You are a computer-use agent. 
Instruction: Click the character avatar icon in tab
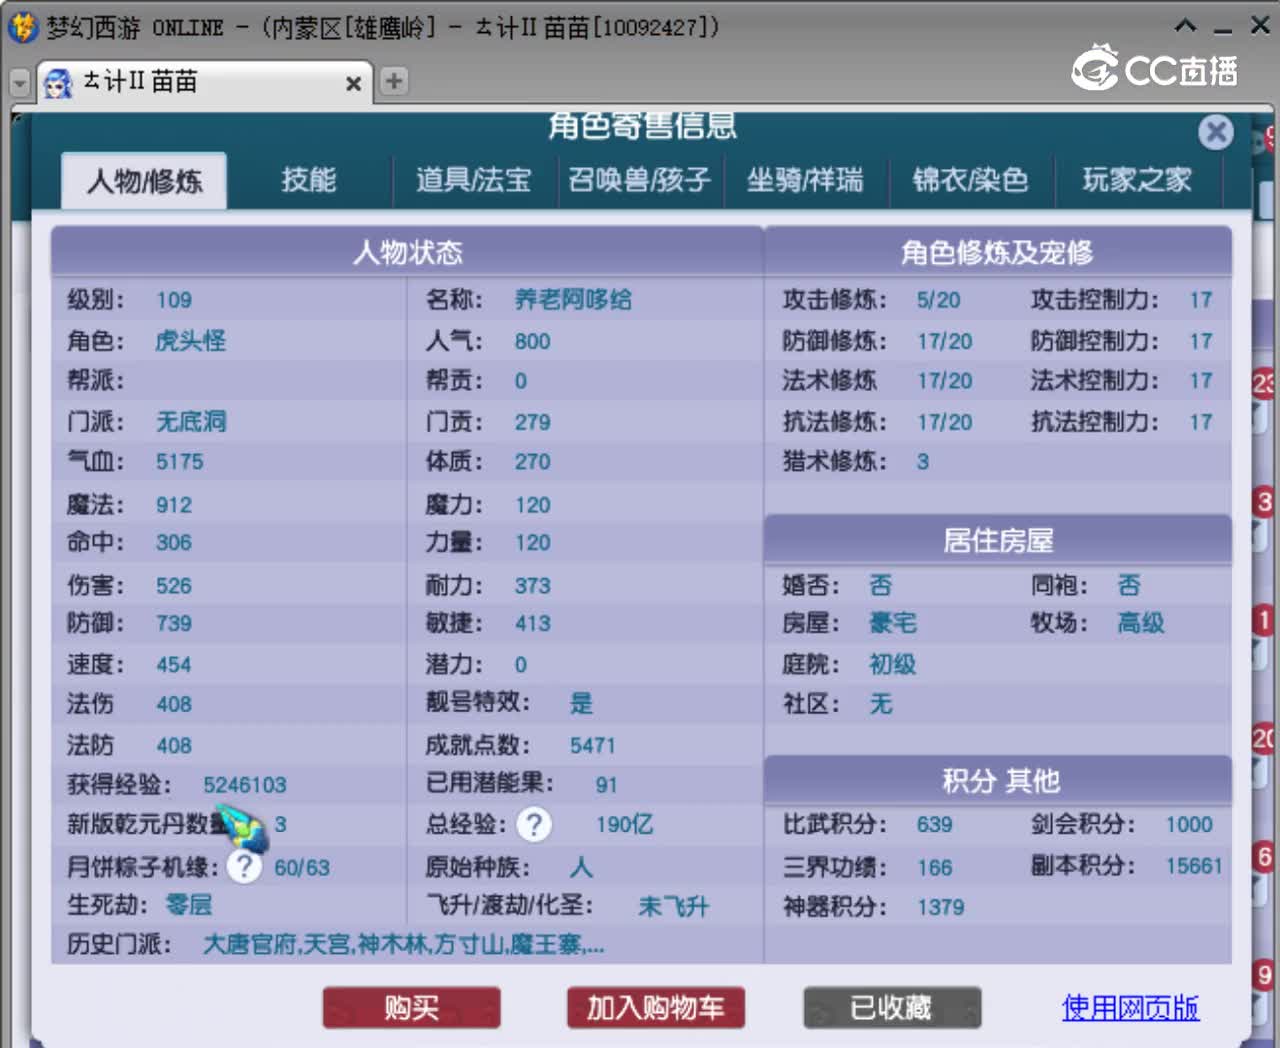(x=58, y=83)
